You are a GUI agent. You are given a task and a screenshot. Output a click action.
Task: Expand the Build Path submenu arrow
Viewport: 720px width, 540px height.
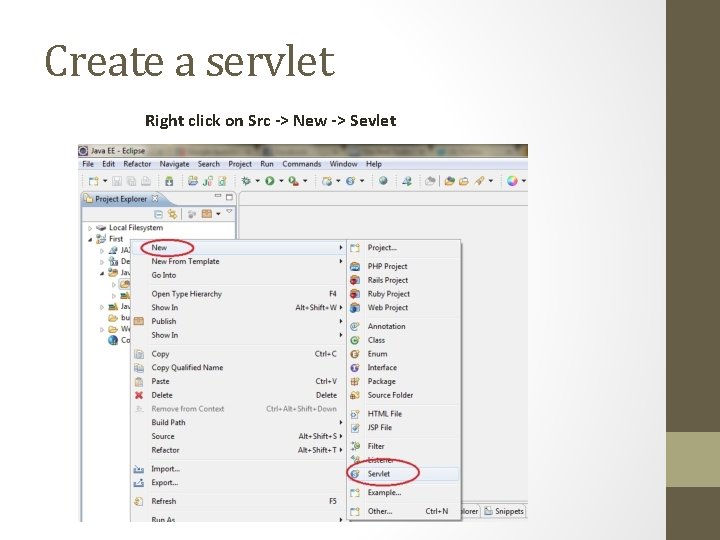(340, 422)
